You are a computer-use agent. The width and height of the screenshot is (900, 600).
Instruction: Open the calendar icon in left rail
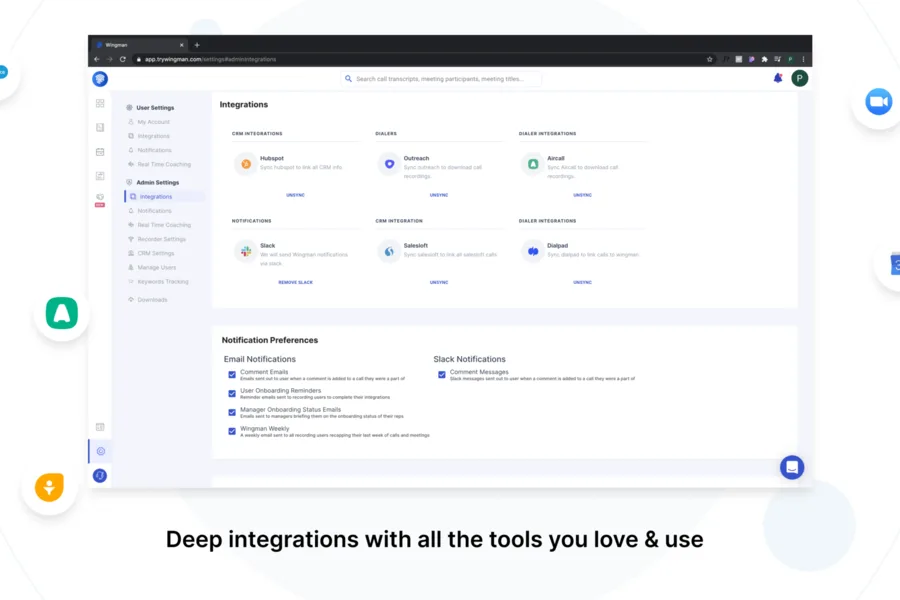100,152
